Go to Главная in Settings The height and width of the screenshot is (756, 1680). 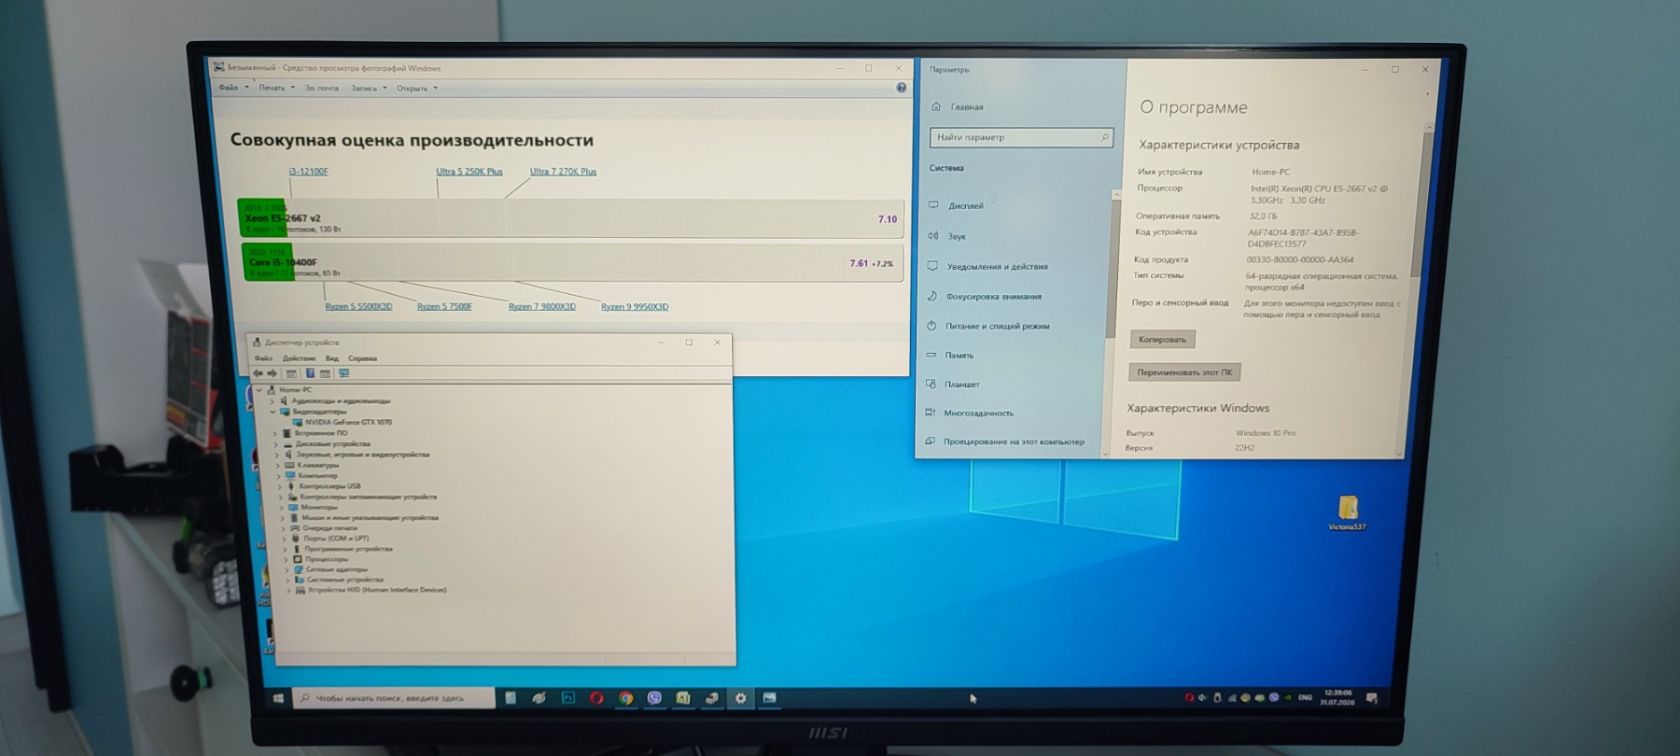point(958,107)
